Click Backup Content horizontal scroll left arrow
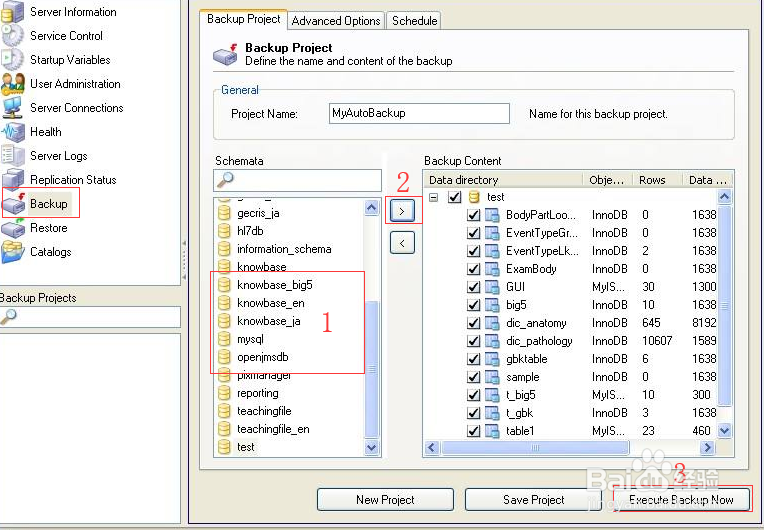Screen dimensions: 764x530 432,447
